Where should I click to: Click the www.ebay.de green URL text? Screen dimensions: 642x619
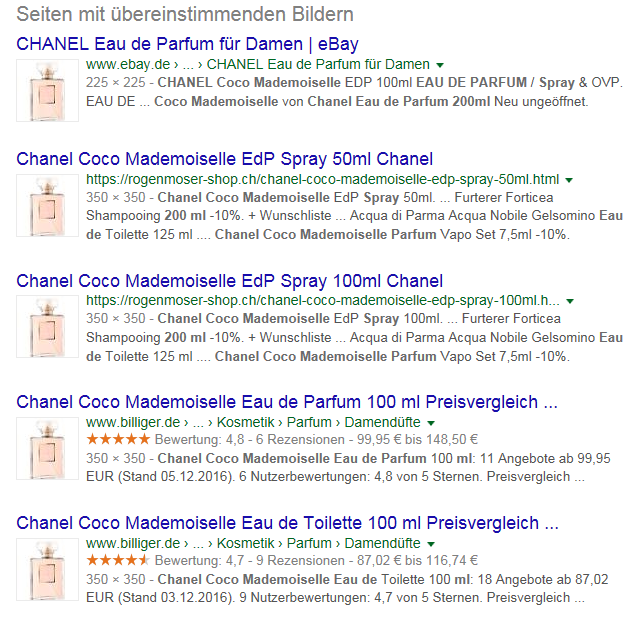point(128,65)
